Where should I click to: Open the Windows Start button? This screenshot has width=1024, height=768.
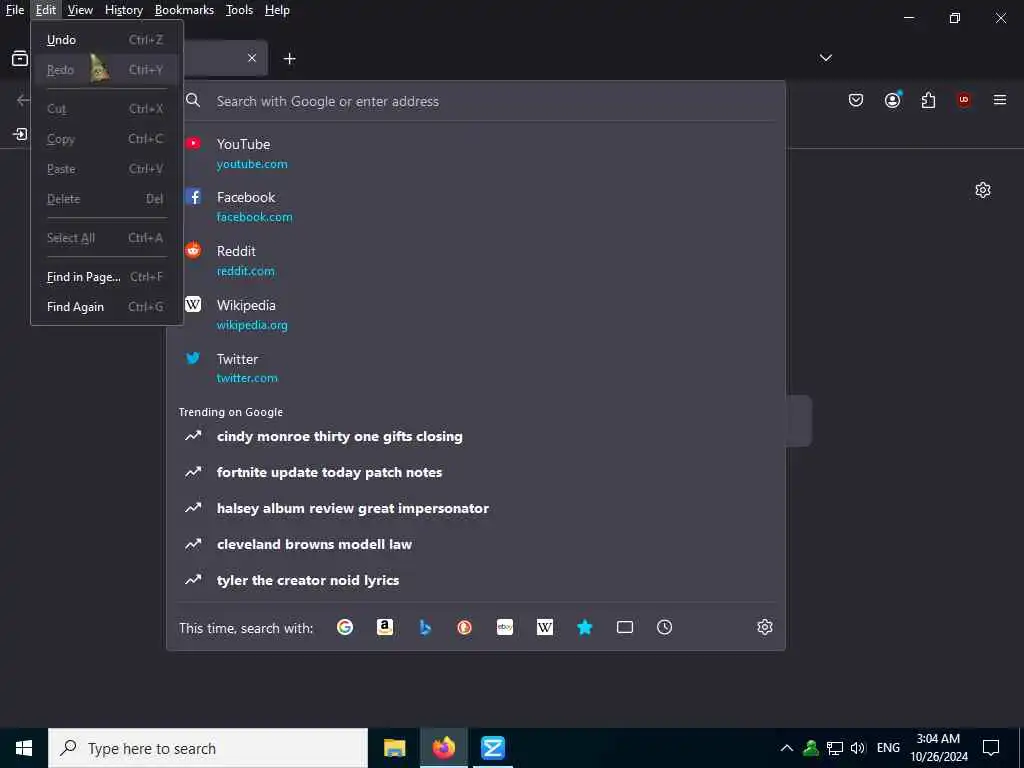tap(24, 748)
